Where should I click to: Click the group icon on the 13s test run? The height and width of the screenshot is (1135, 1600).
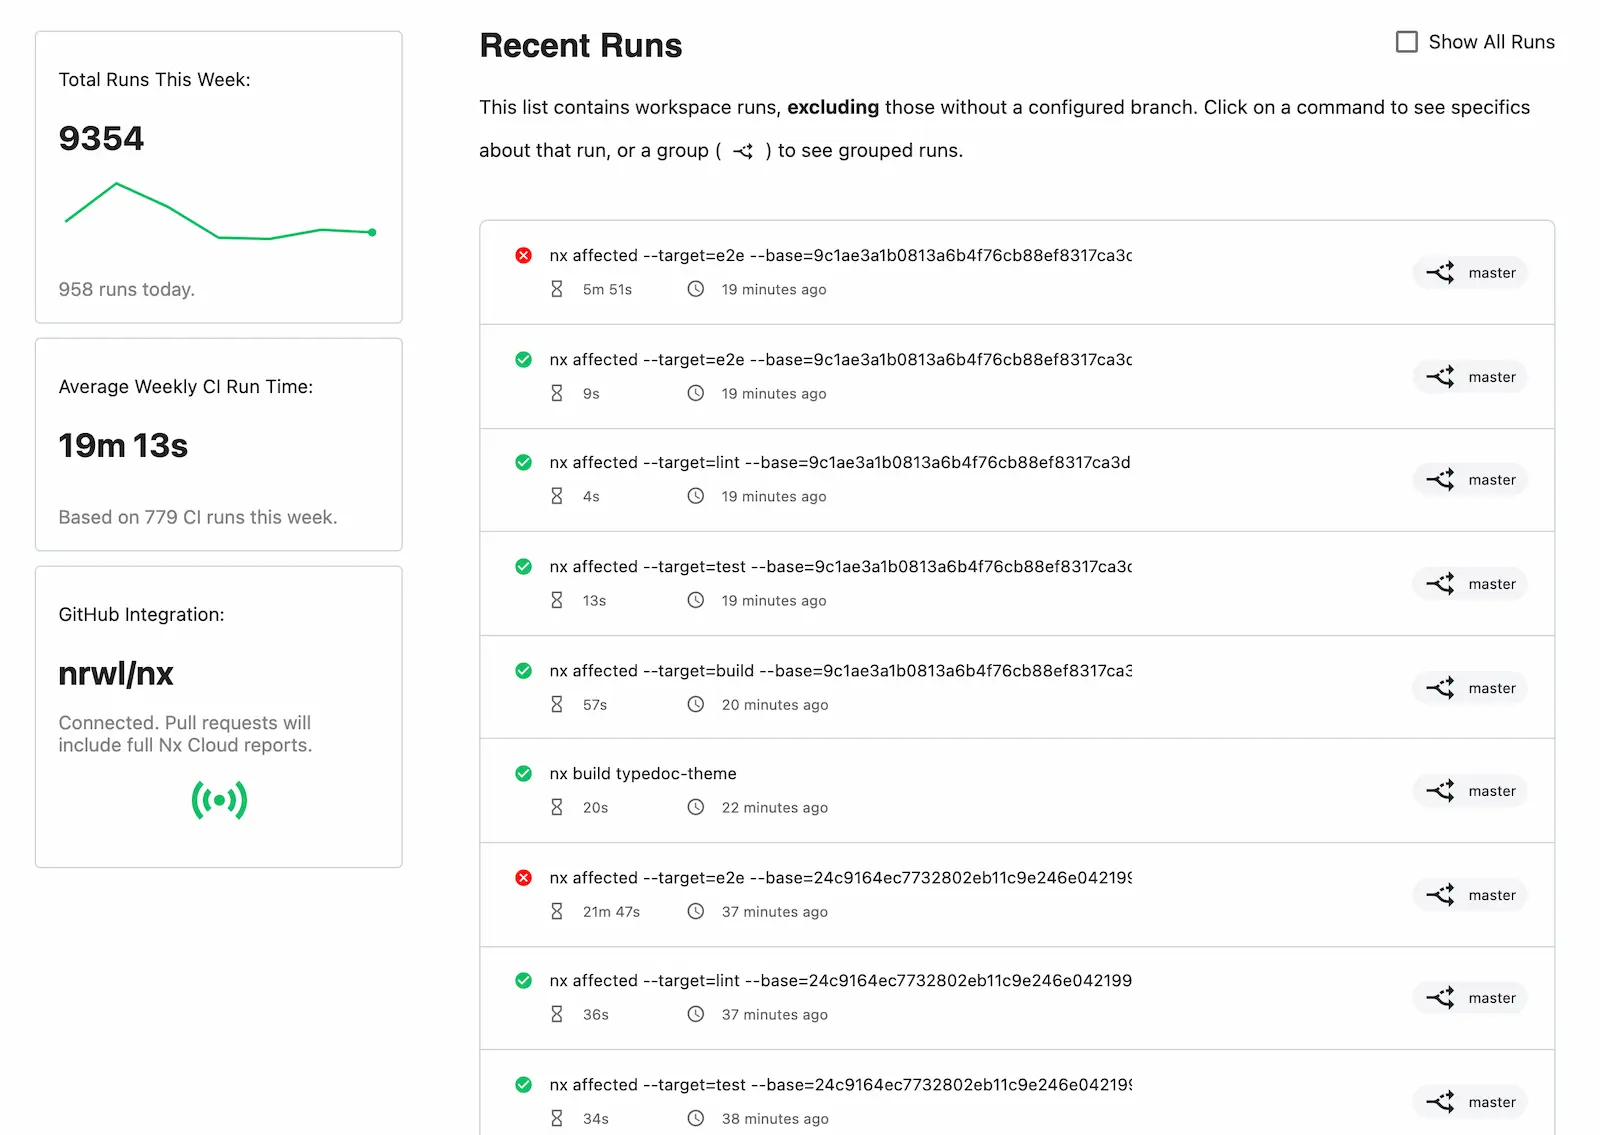pos(1440,584)
